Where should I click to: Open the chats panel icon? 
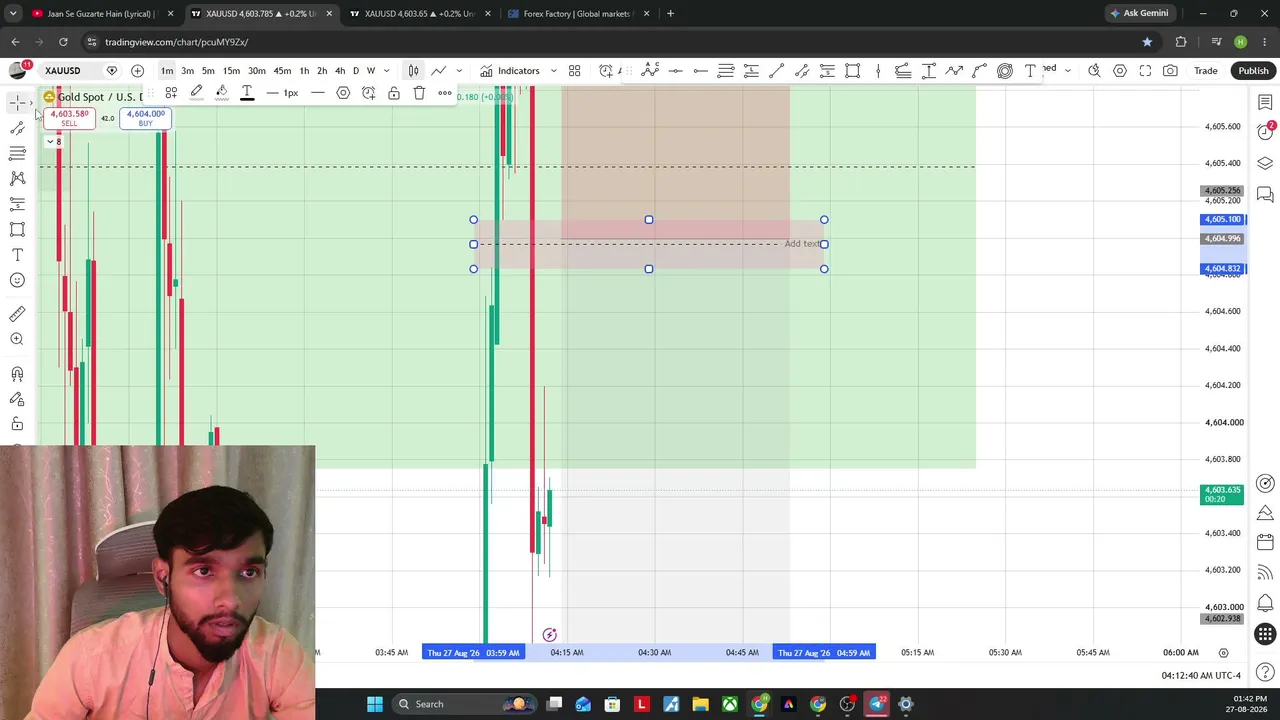(x=1265, y=194)
